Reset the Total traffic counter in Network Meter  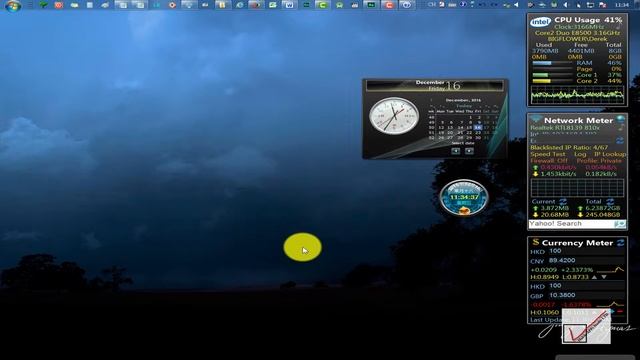tap(610, 202)
